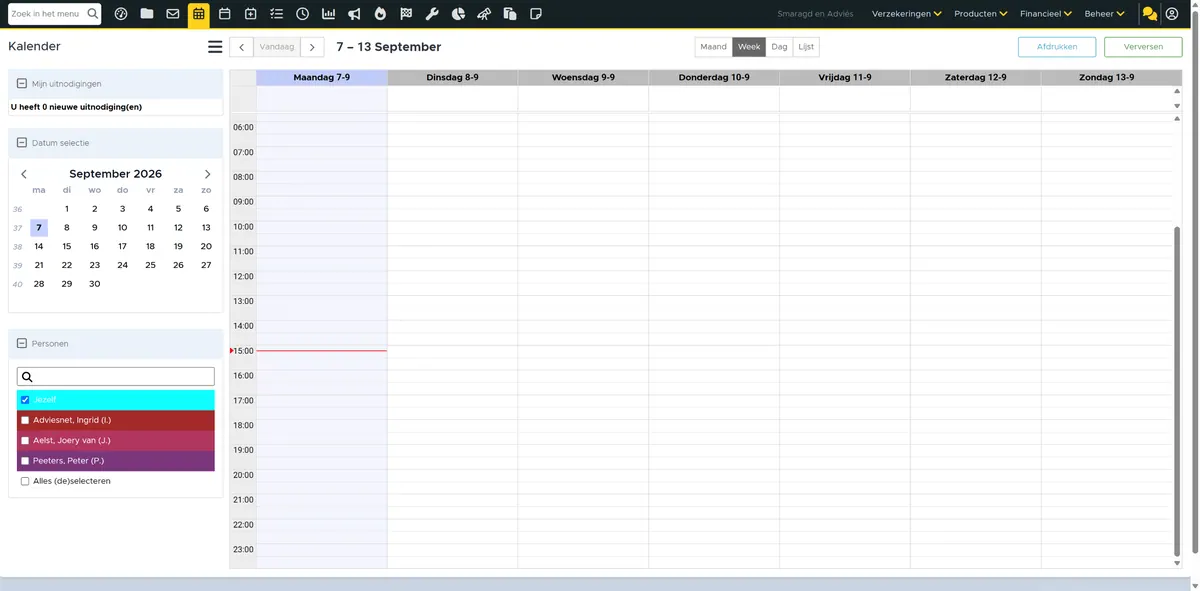Check the Peeters, Peter checkbox
Screen dimensions: 1200x591
point(25,461)
